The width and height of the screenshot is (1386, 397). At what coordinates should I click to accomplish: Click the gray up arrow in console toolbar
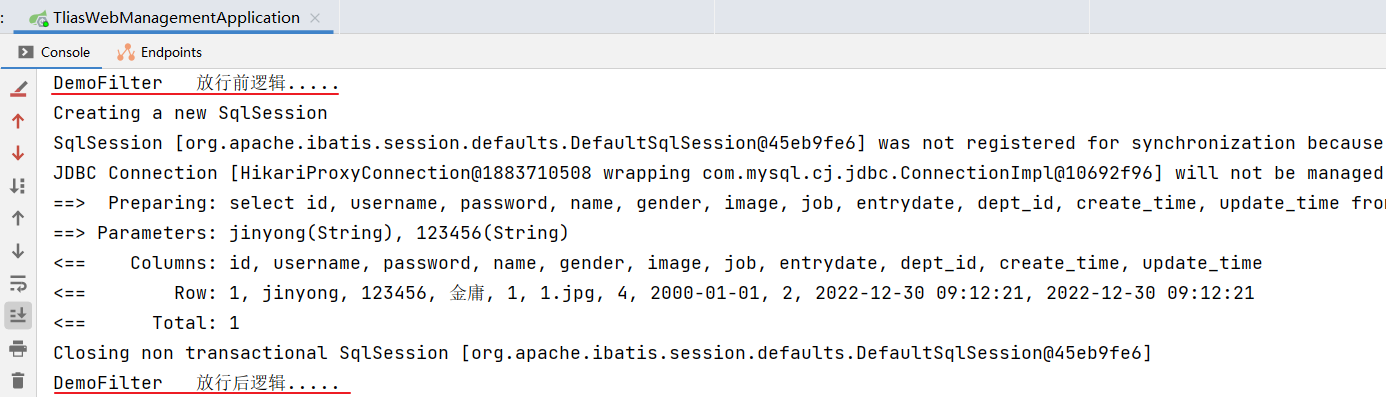click(x=18, y=218)
